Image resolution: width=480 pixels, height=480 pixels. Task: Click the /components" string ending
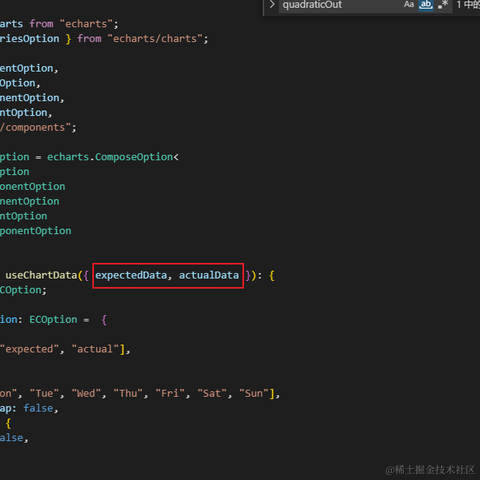36,127
